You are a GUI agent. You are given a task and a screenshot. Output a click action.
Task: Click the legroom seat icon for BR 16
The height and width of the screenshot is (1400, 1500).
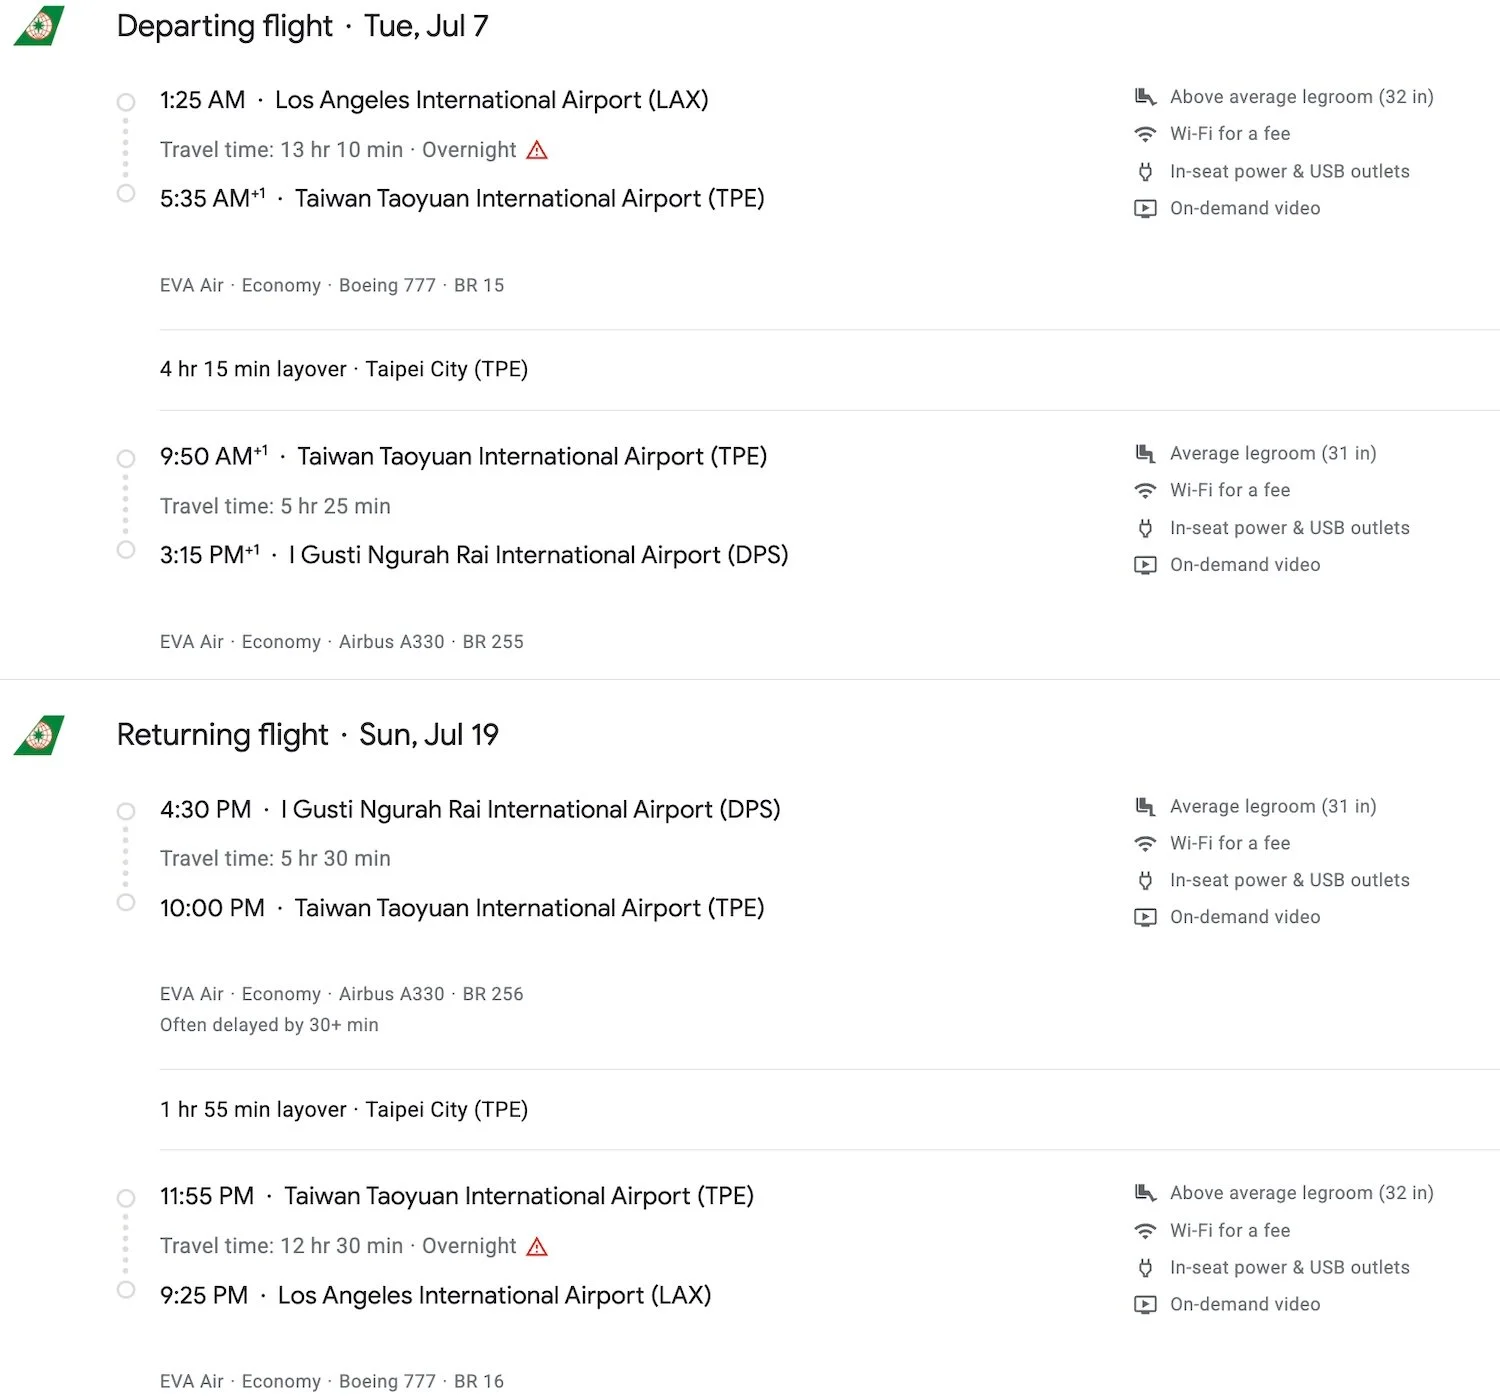pos(1145,1193)
